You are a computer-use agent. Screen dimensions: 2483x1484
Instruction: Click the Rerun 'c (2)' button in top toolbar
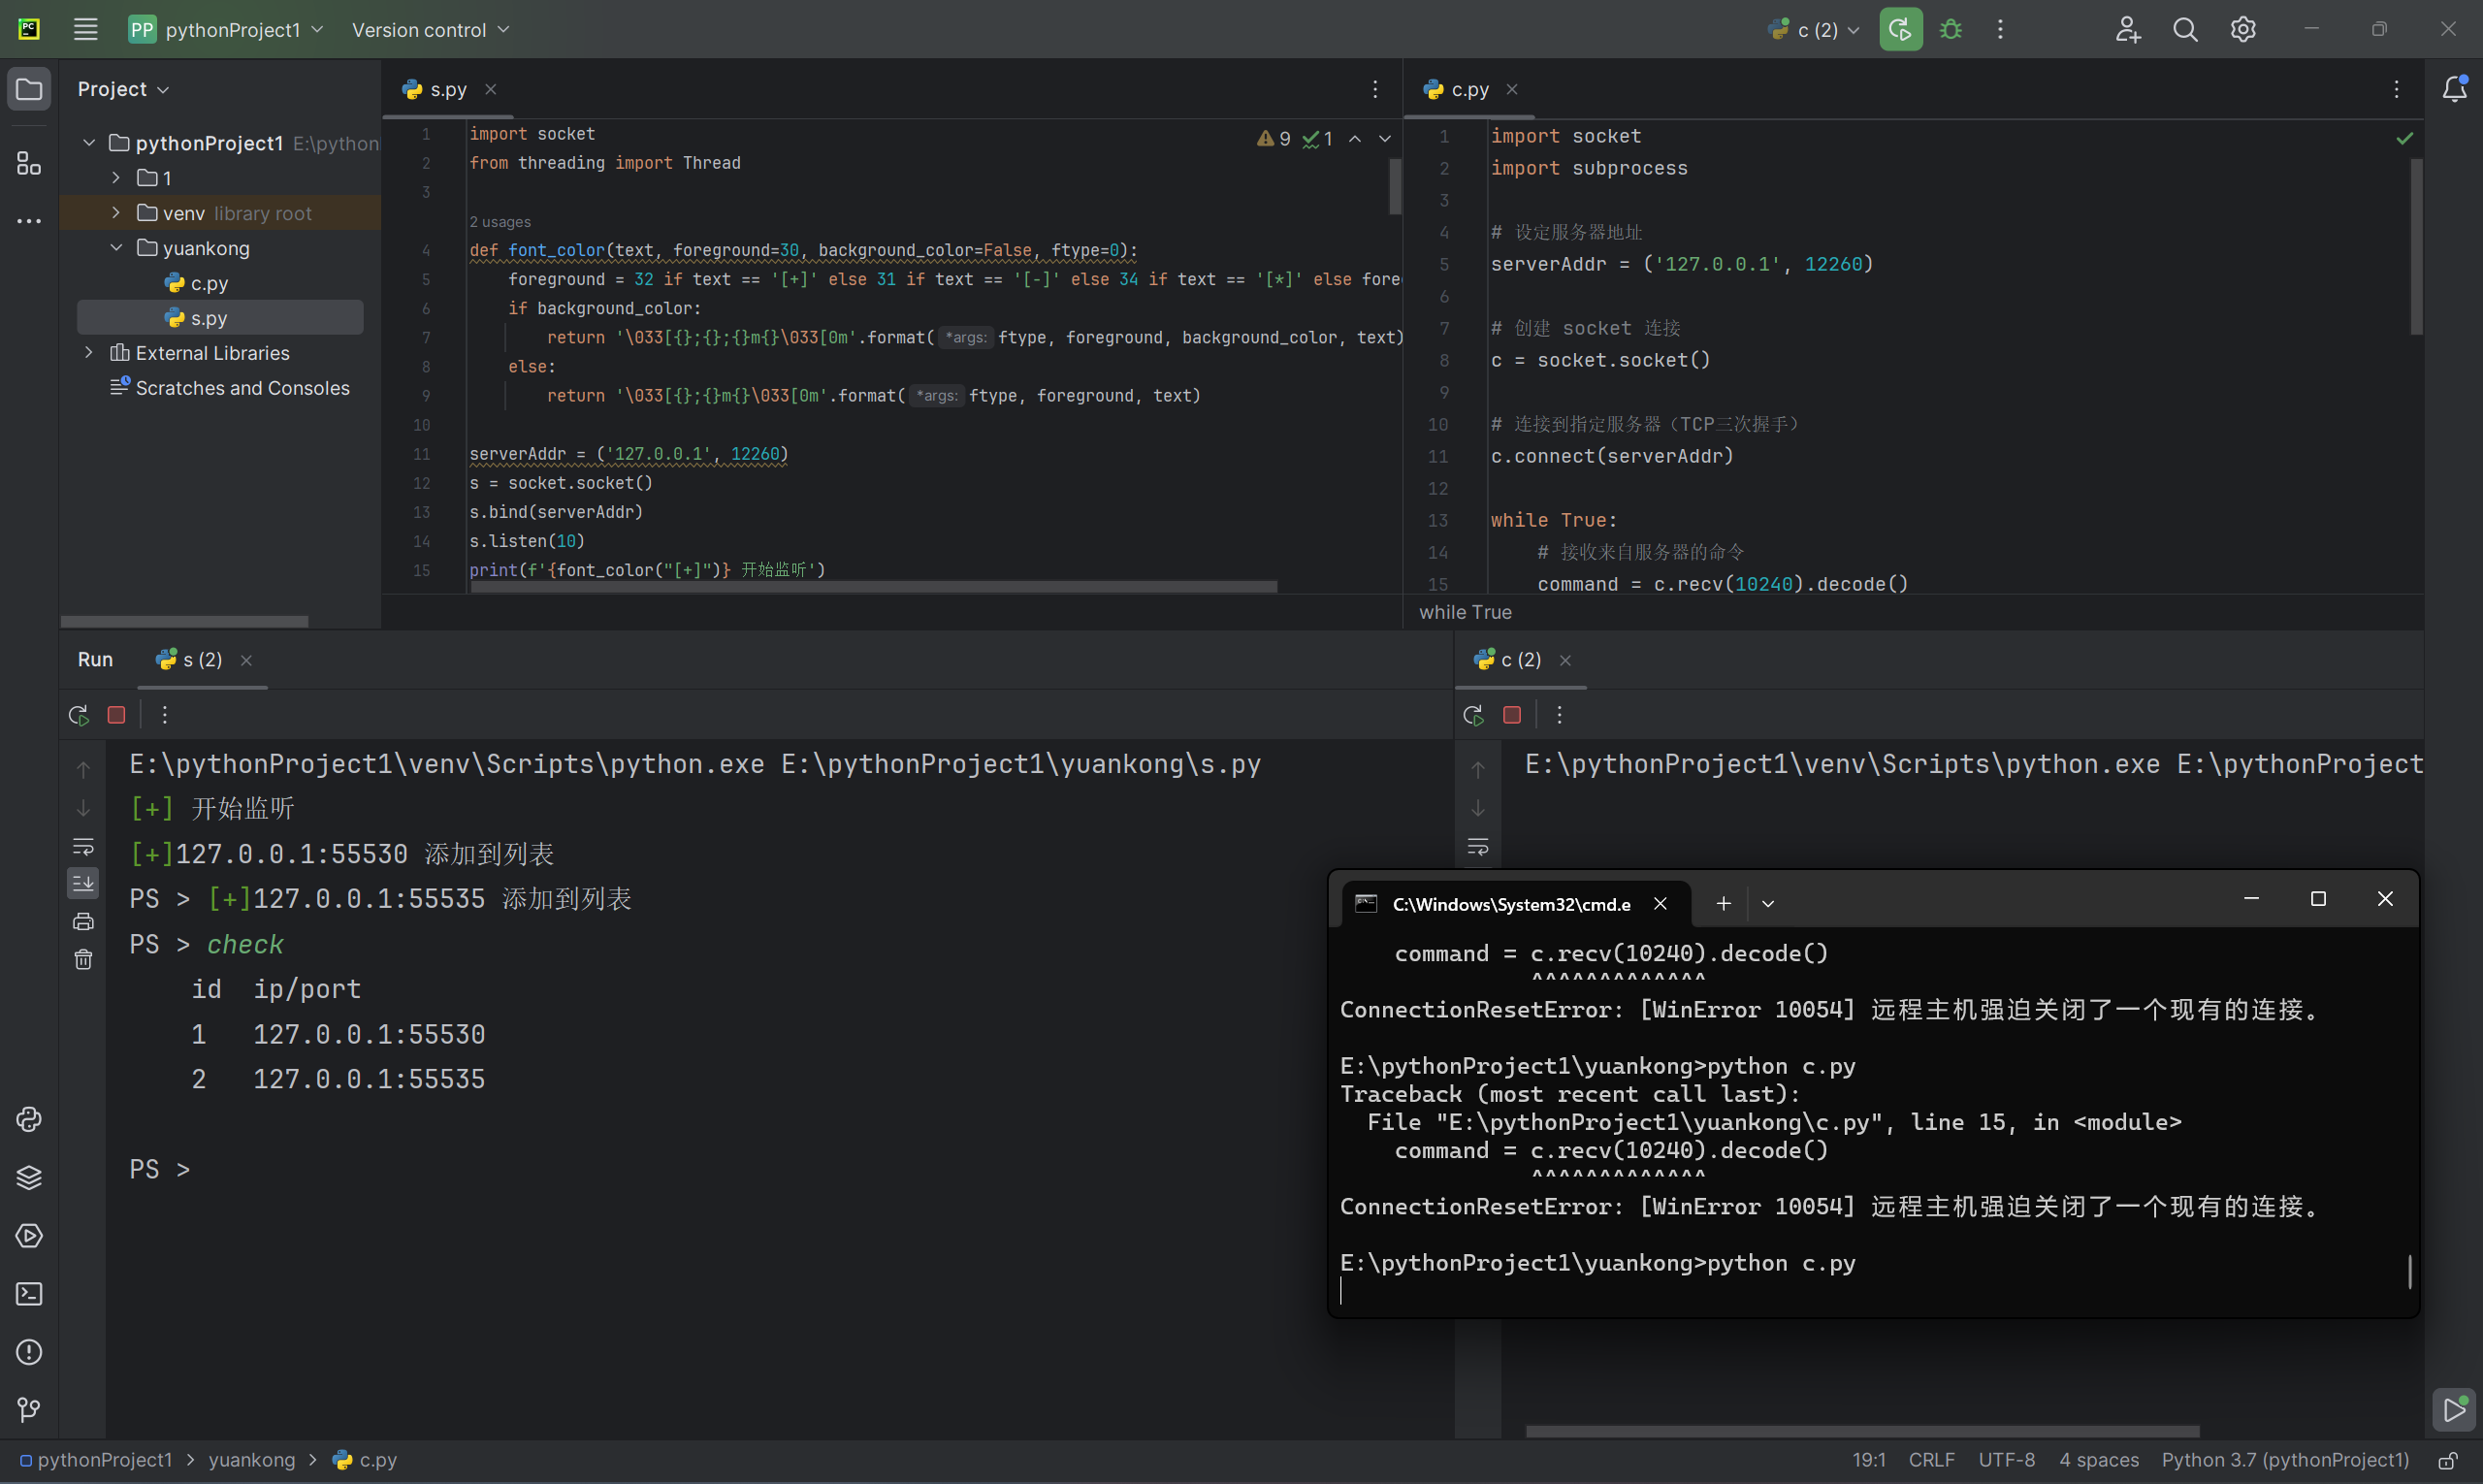(x=1900, y=29)
